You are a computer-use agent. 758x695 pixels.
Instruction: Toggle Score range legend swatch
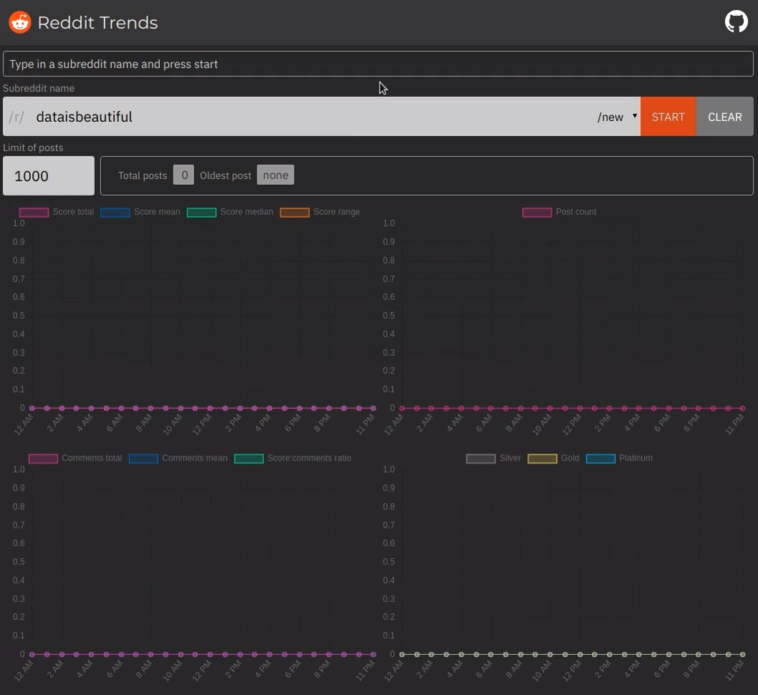point(294,212)
